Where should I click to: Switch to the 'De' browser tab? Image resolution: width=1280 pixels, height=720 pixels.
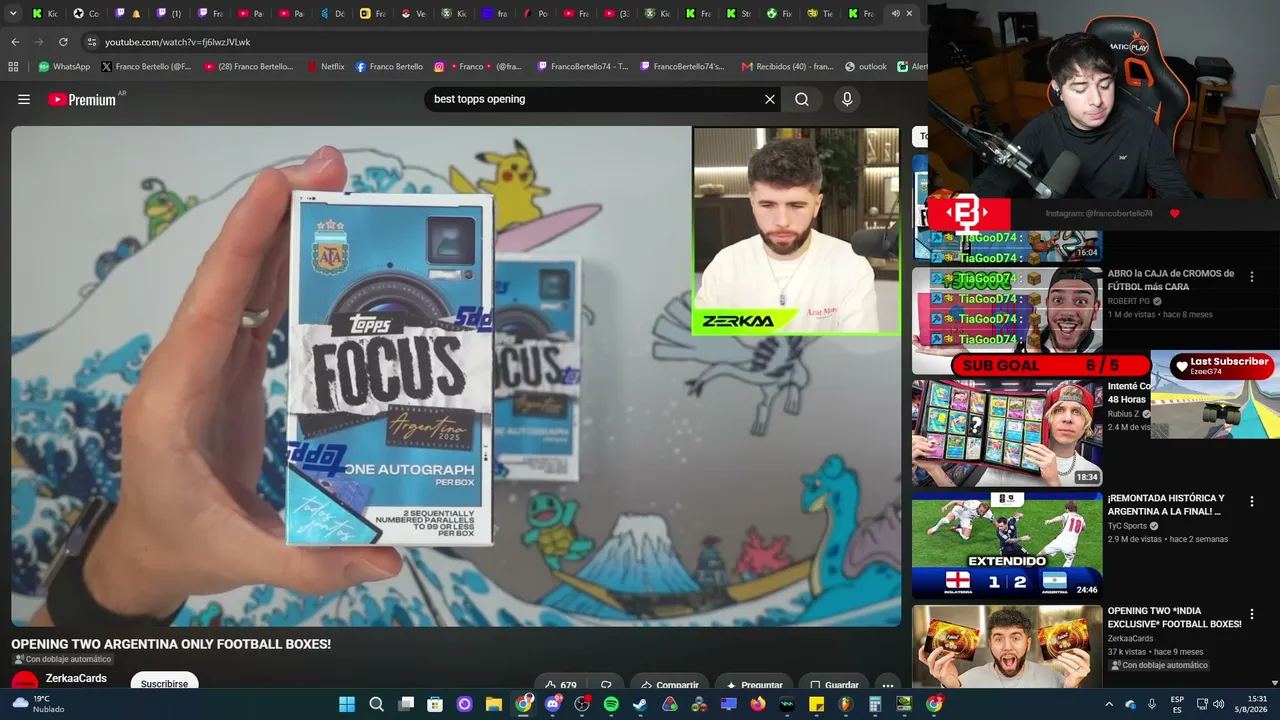pyautogui.click(x=333, y=14)
